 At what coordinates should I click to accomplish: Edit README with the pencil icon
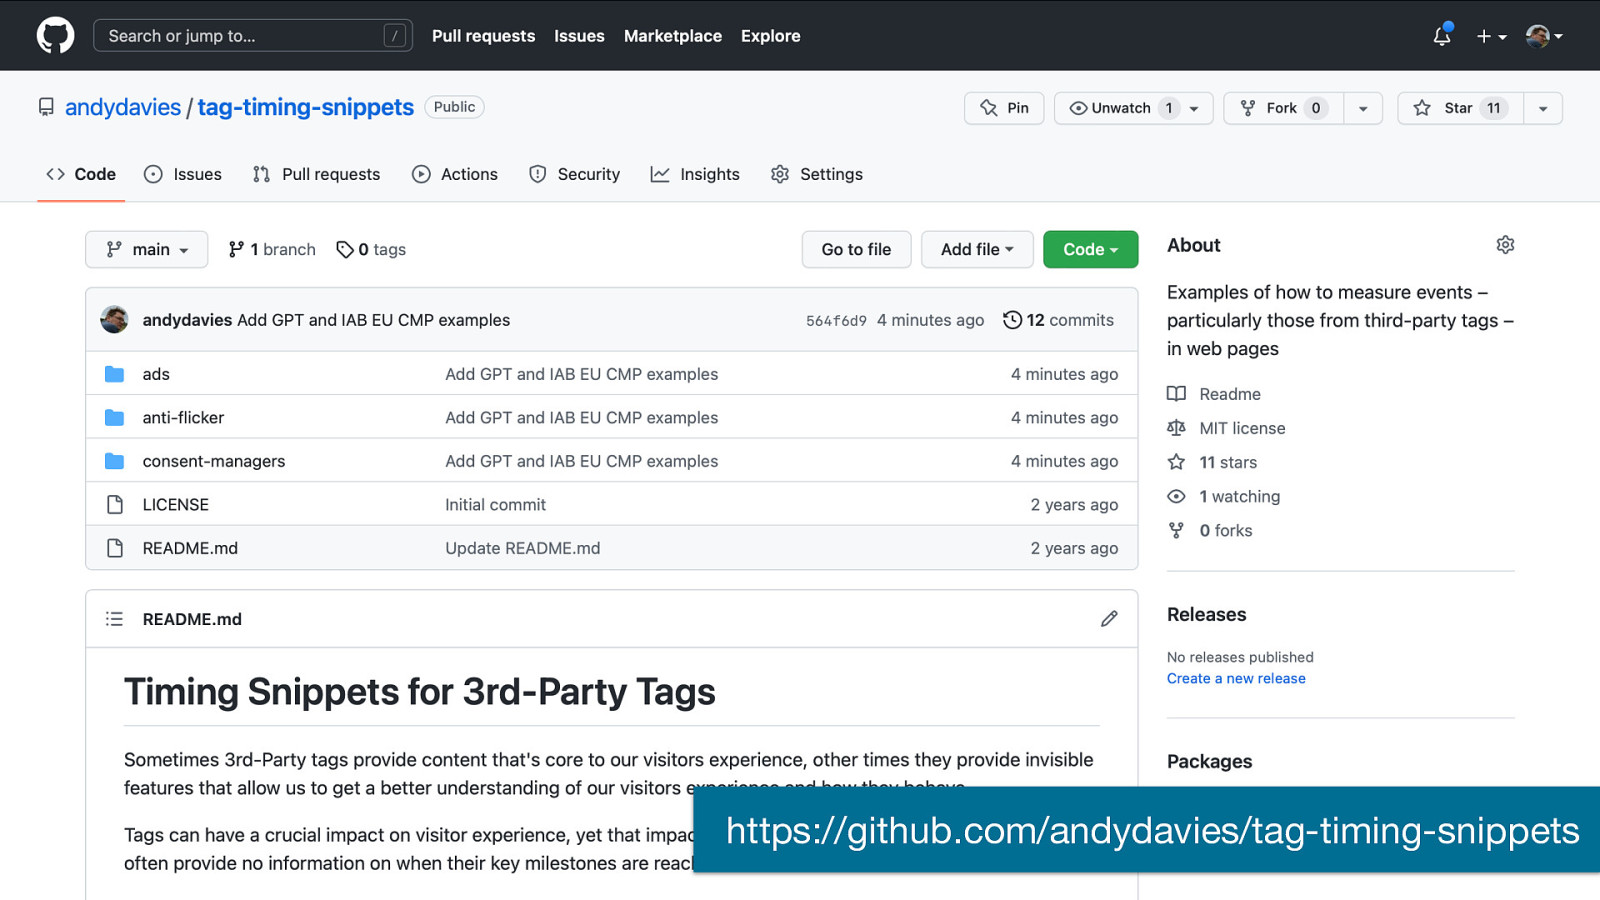coord(1109,619)
